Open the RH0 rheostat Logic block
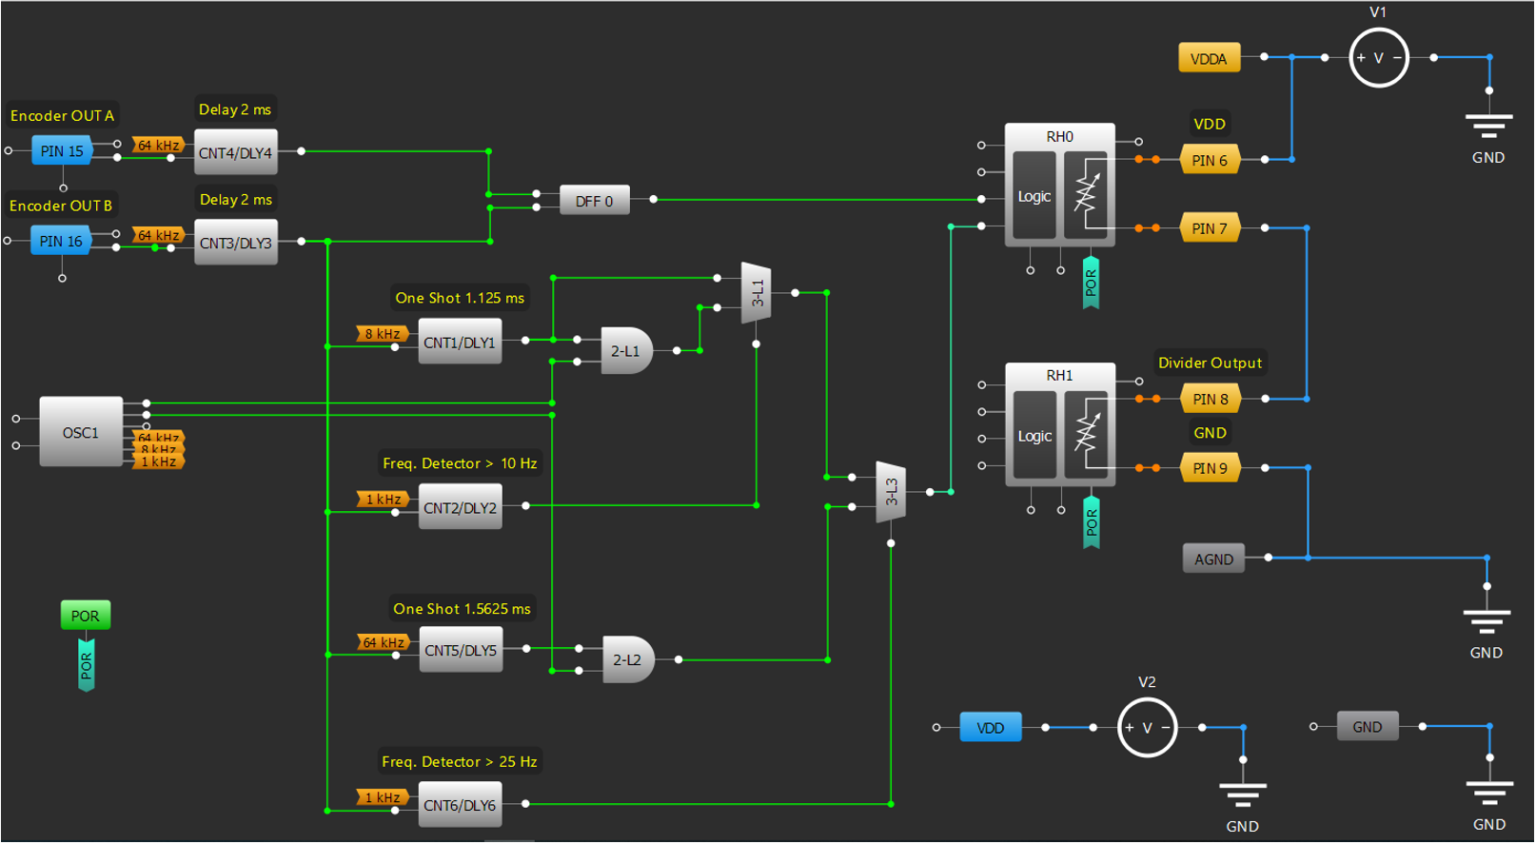The image size is (1536, 844). pyautogui.click(x=1033, y=197)
